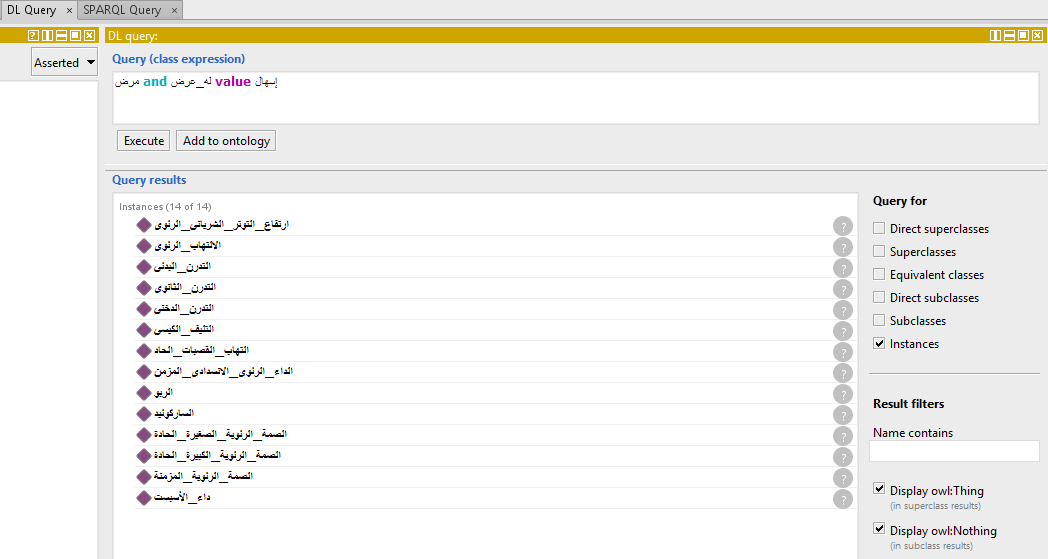Uncheck the Instances checkbox

pos(879,344)
